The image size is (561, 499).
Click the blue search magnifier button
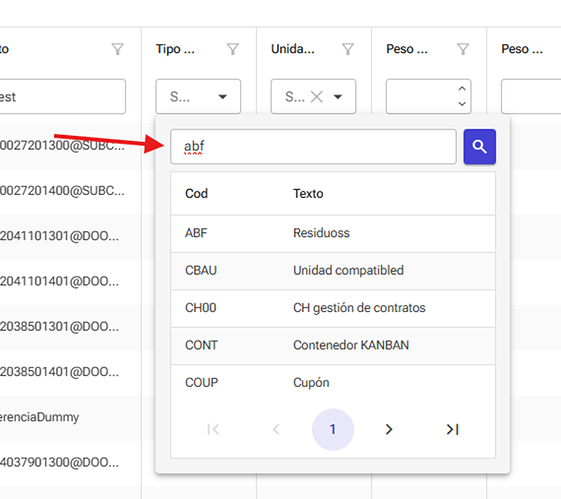[479, 147]
